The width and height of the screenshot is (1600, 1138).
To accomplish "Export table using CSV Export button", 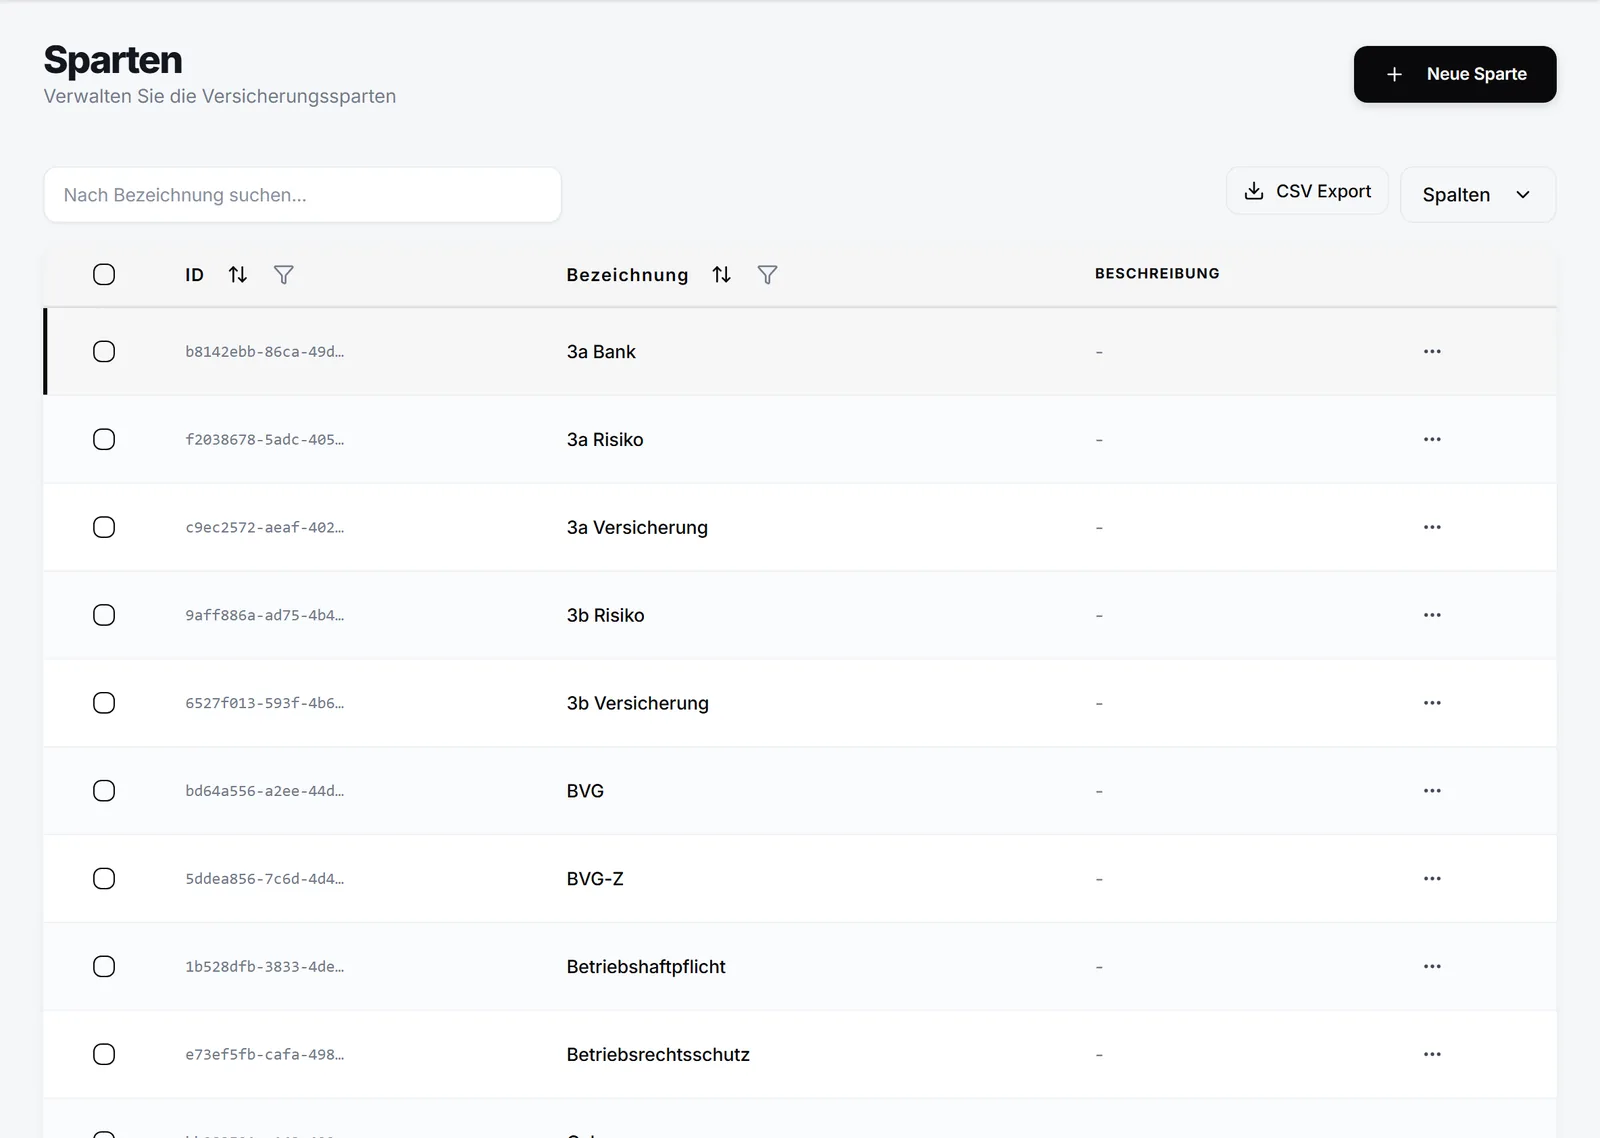I will tap(1307, 190).
